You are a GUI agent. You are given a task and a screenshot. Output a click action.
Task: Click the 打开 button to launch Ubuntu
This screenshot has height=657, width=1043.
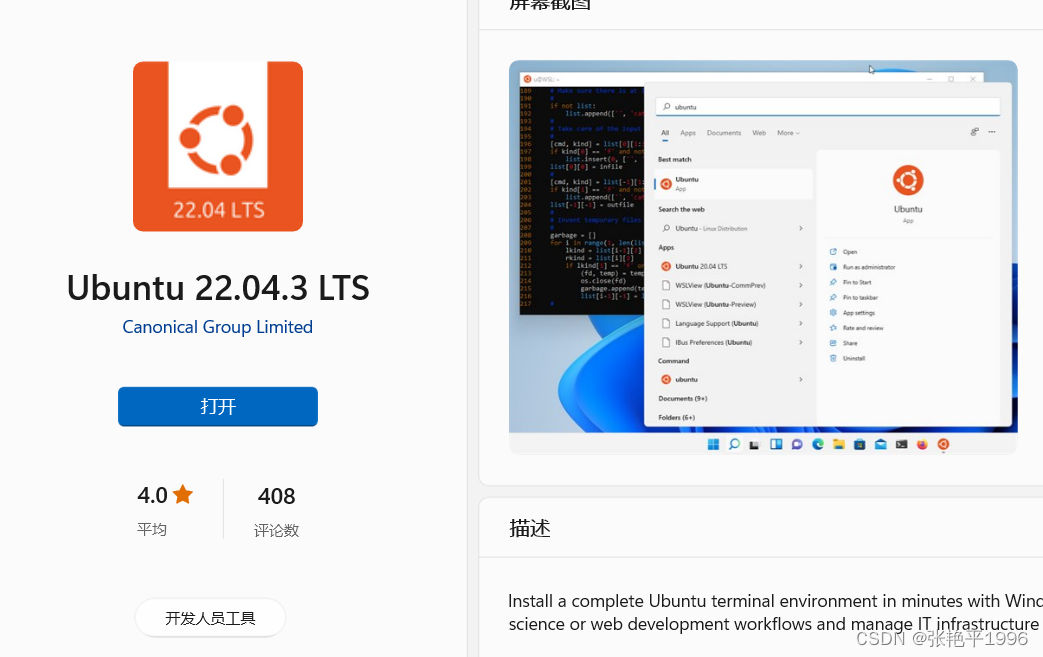[217, 406]
